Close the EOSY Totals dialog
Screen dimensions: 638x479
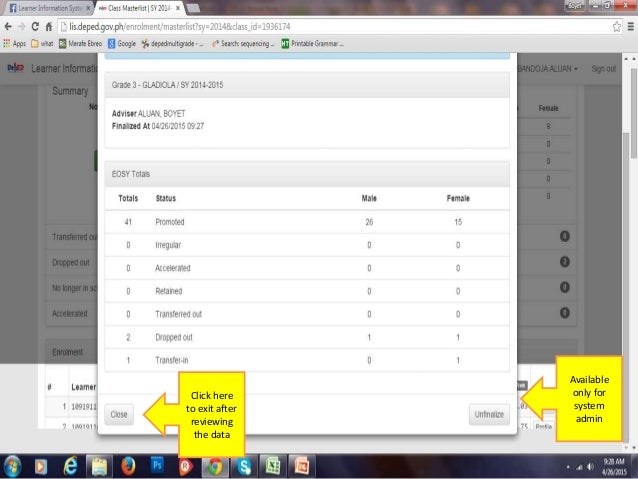coord(119,414)
